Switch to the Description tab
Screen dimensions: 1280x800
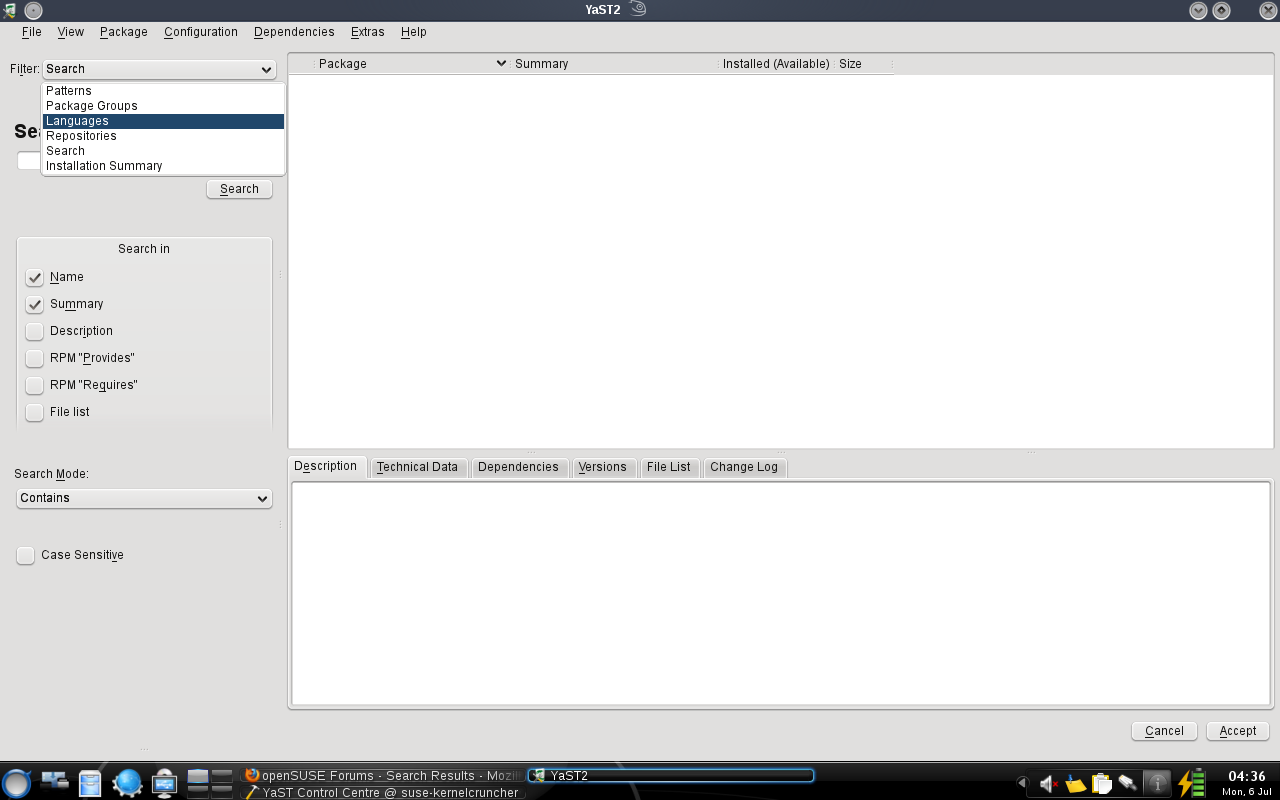pyautogui.click(x=326, y=466)
